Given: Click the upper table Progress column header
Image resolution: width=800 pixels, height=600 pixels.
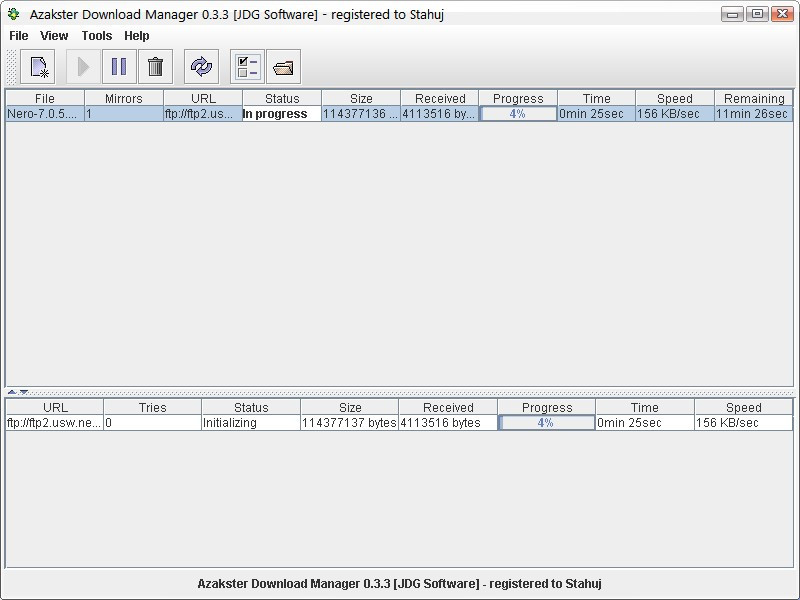Looking at the screenshot, I should [x=518, y=98].
